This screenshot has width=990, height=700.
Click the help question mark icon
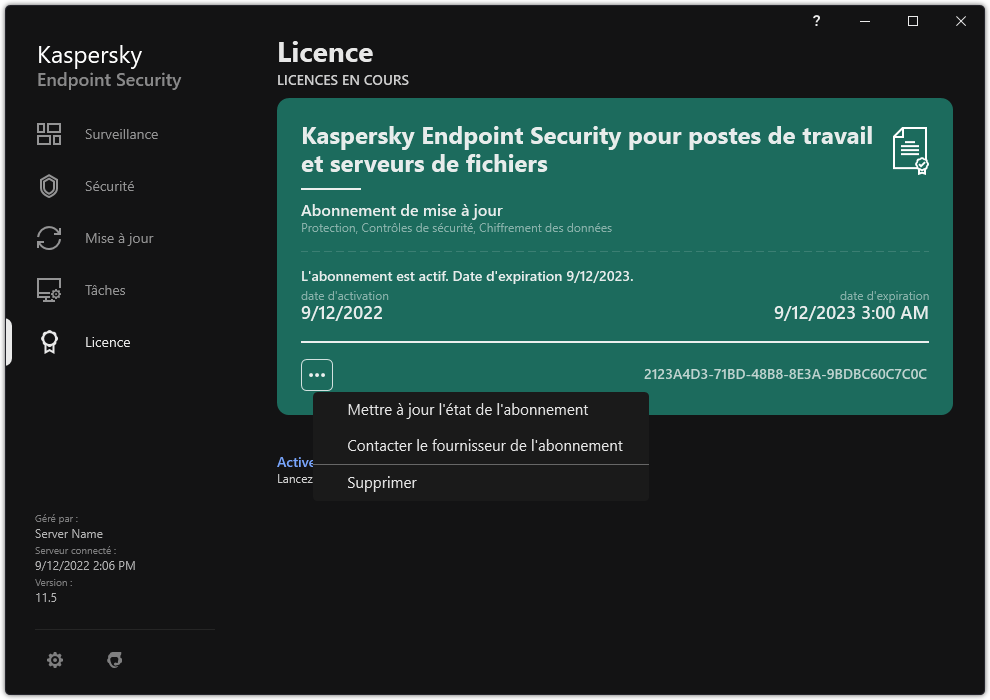[816, 21]
